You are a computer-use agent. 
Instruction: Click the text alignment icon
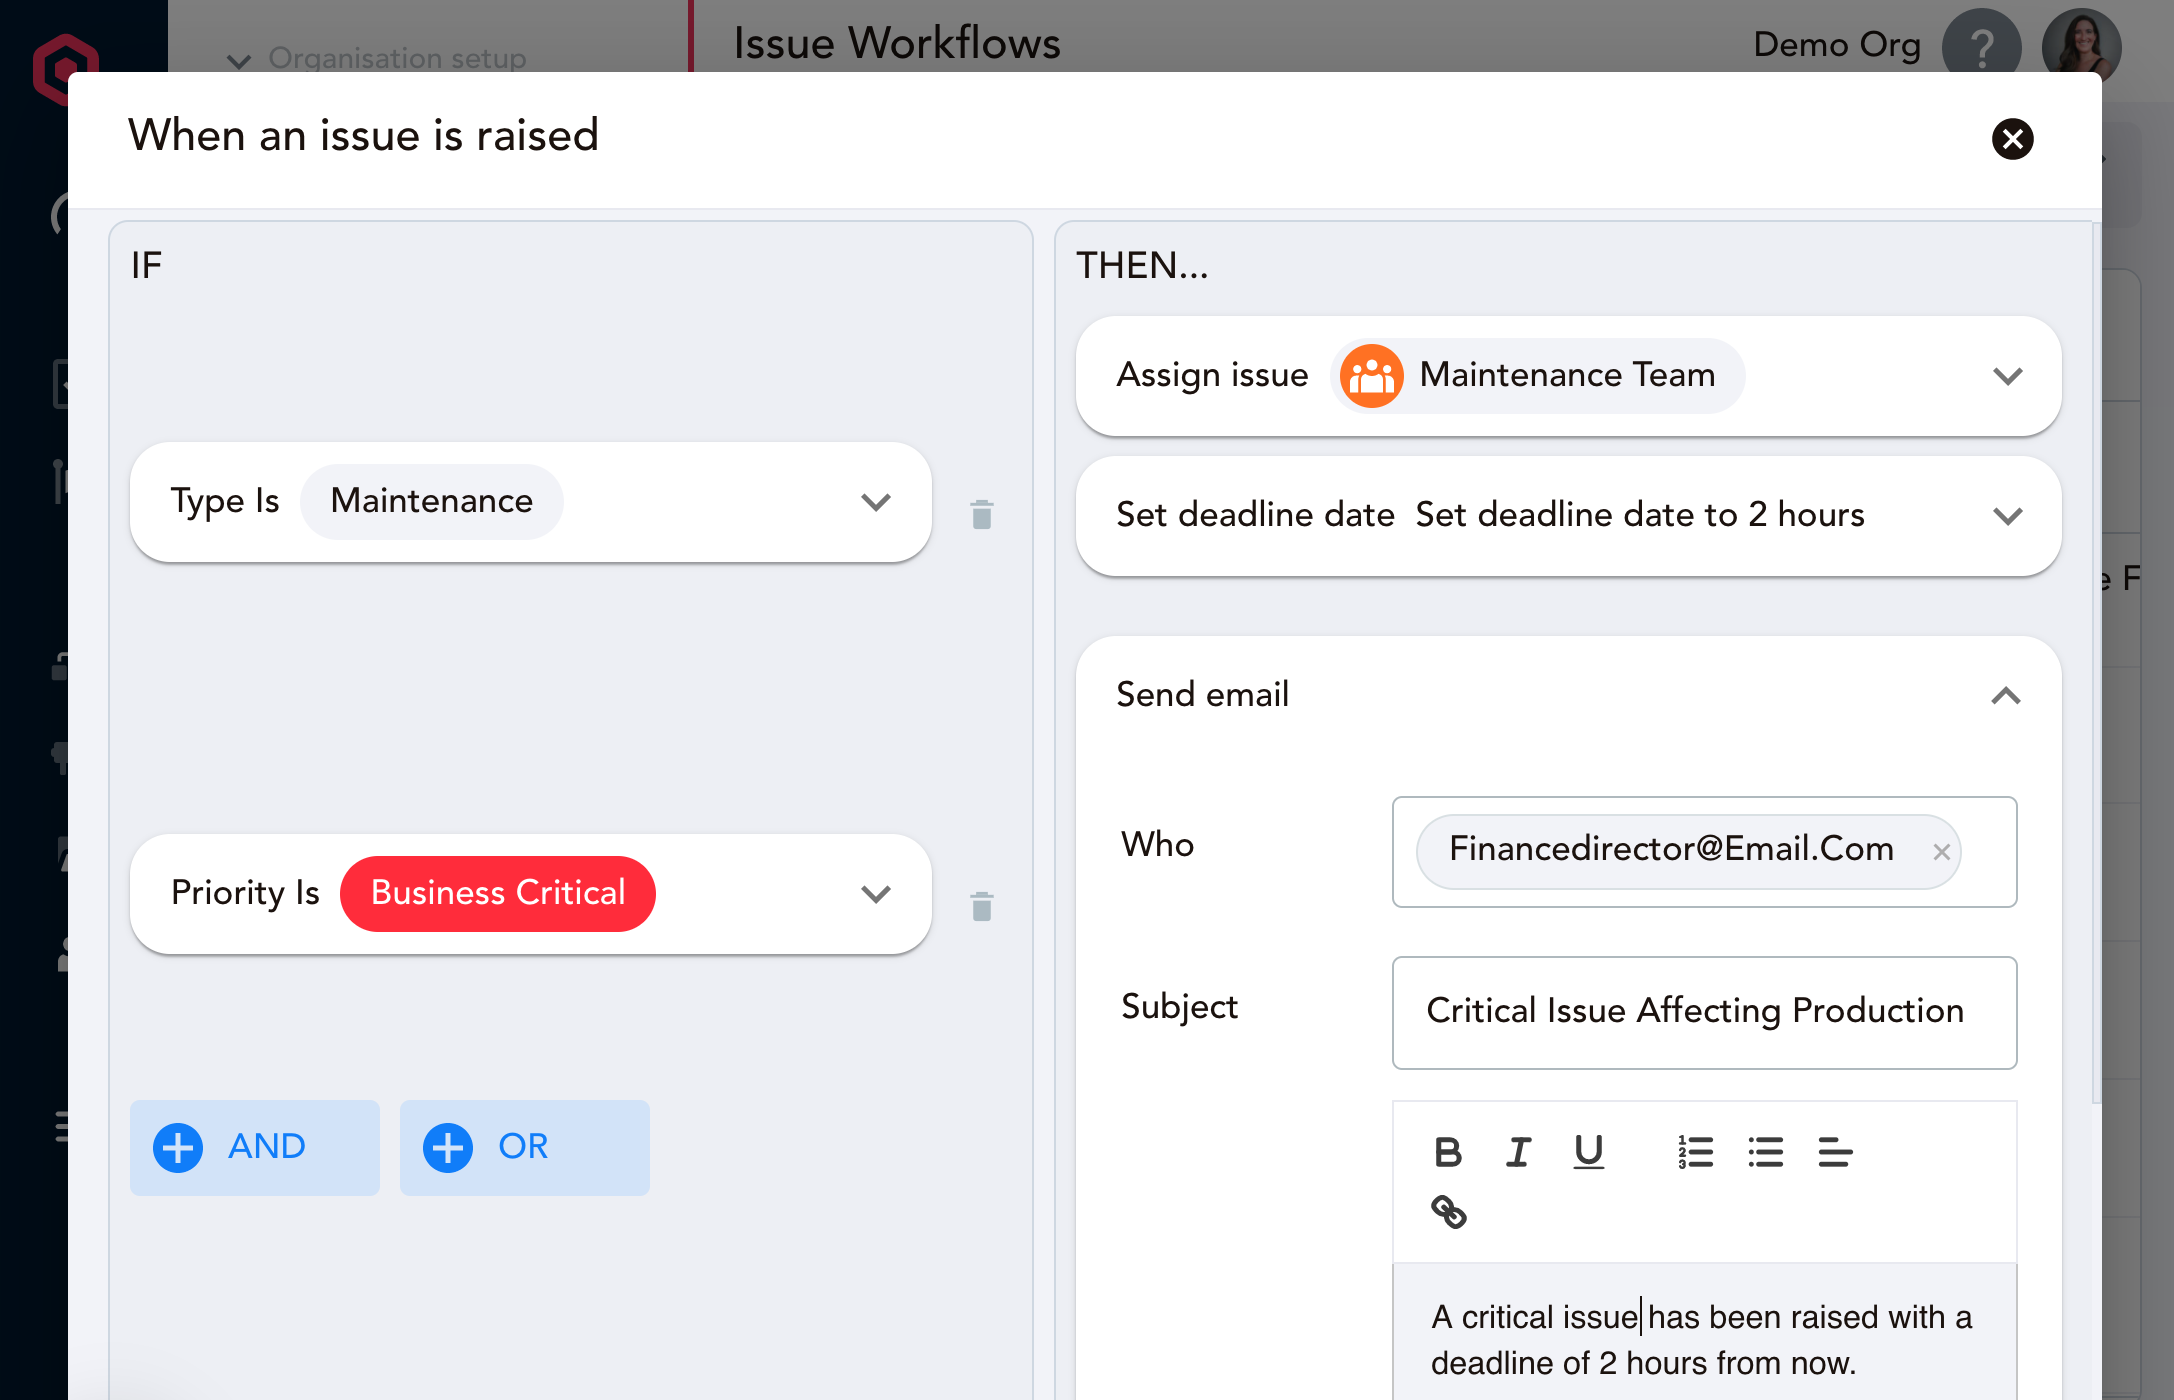coord(1834,1152)
